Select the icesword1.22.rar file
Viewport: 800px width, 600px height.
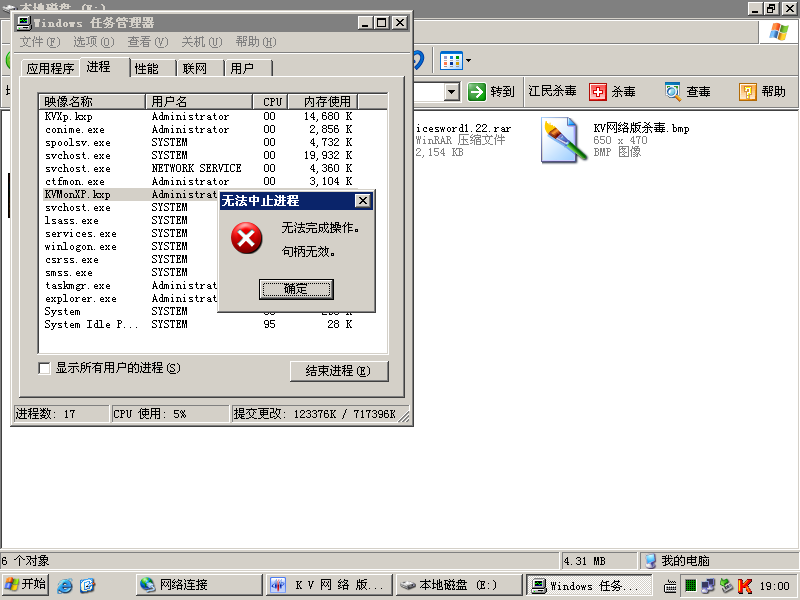[x=463, y=140]
